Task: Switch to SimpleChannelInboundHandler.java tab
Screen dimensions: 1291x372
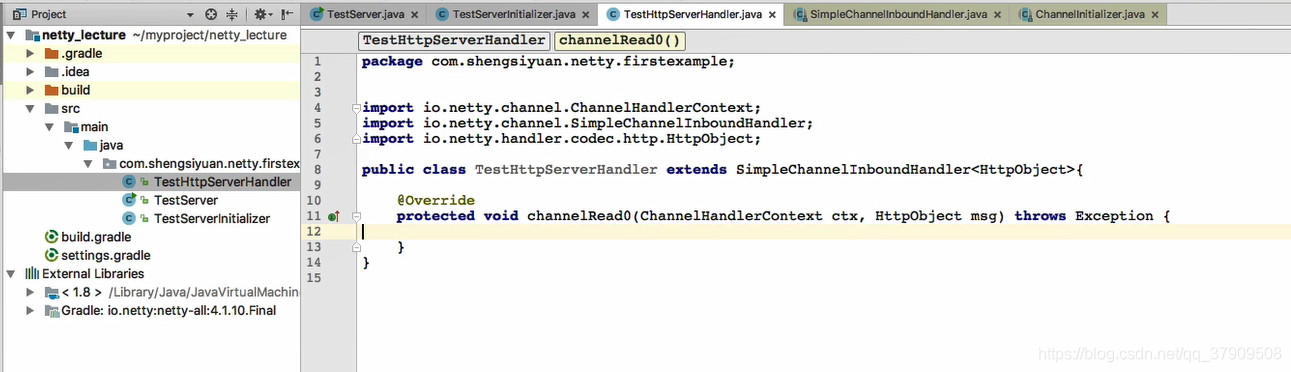Action: (898, 15)
